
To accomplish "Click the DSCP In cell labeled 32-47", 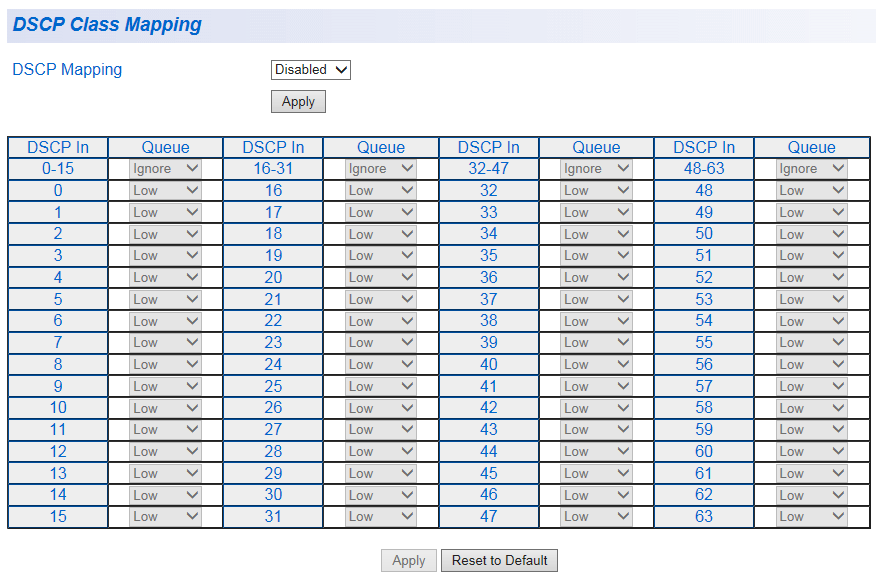I will click(489, 169).
